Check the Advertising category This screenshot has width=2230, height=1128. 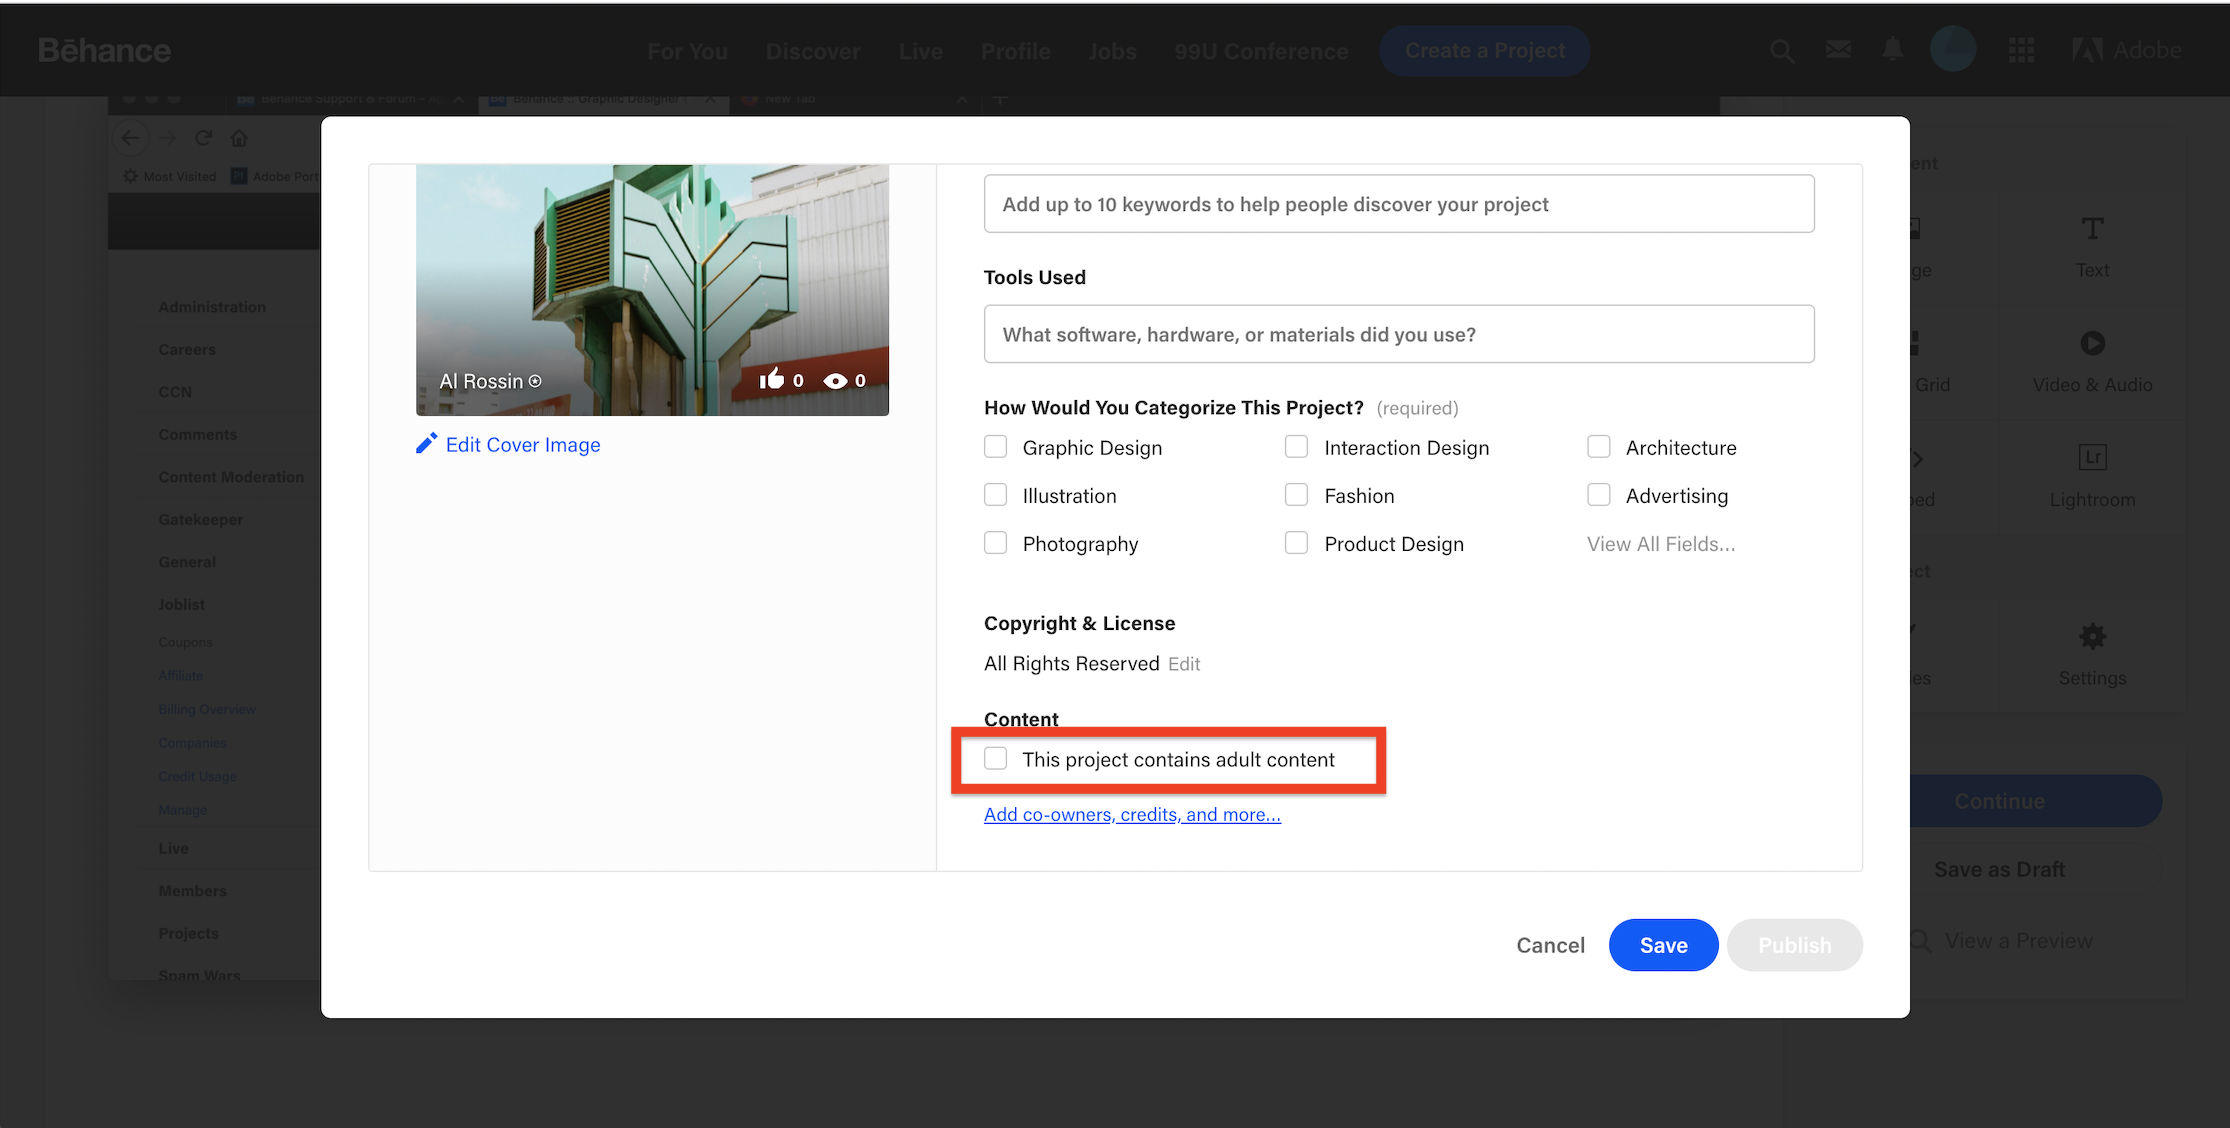[x=1598, y=495]
